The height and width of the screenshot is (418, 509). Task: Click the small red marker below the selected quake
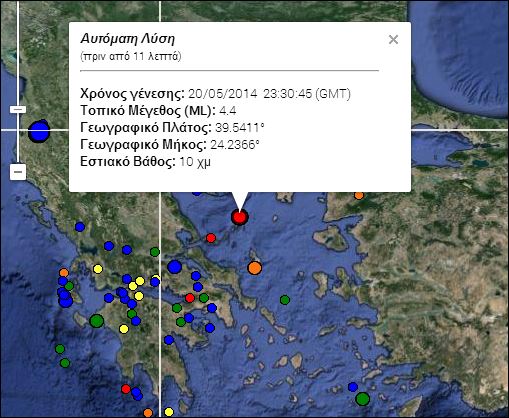pos(211,238)
